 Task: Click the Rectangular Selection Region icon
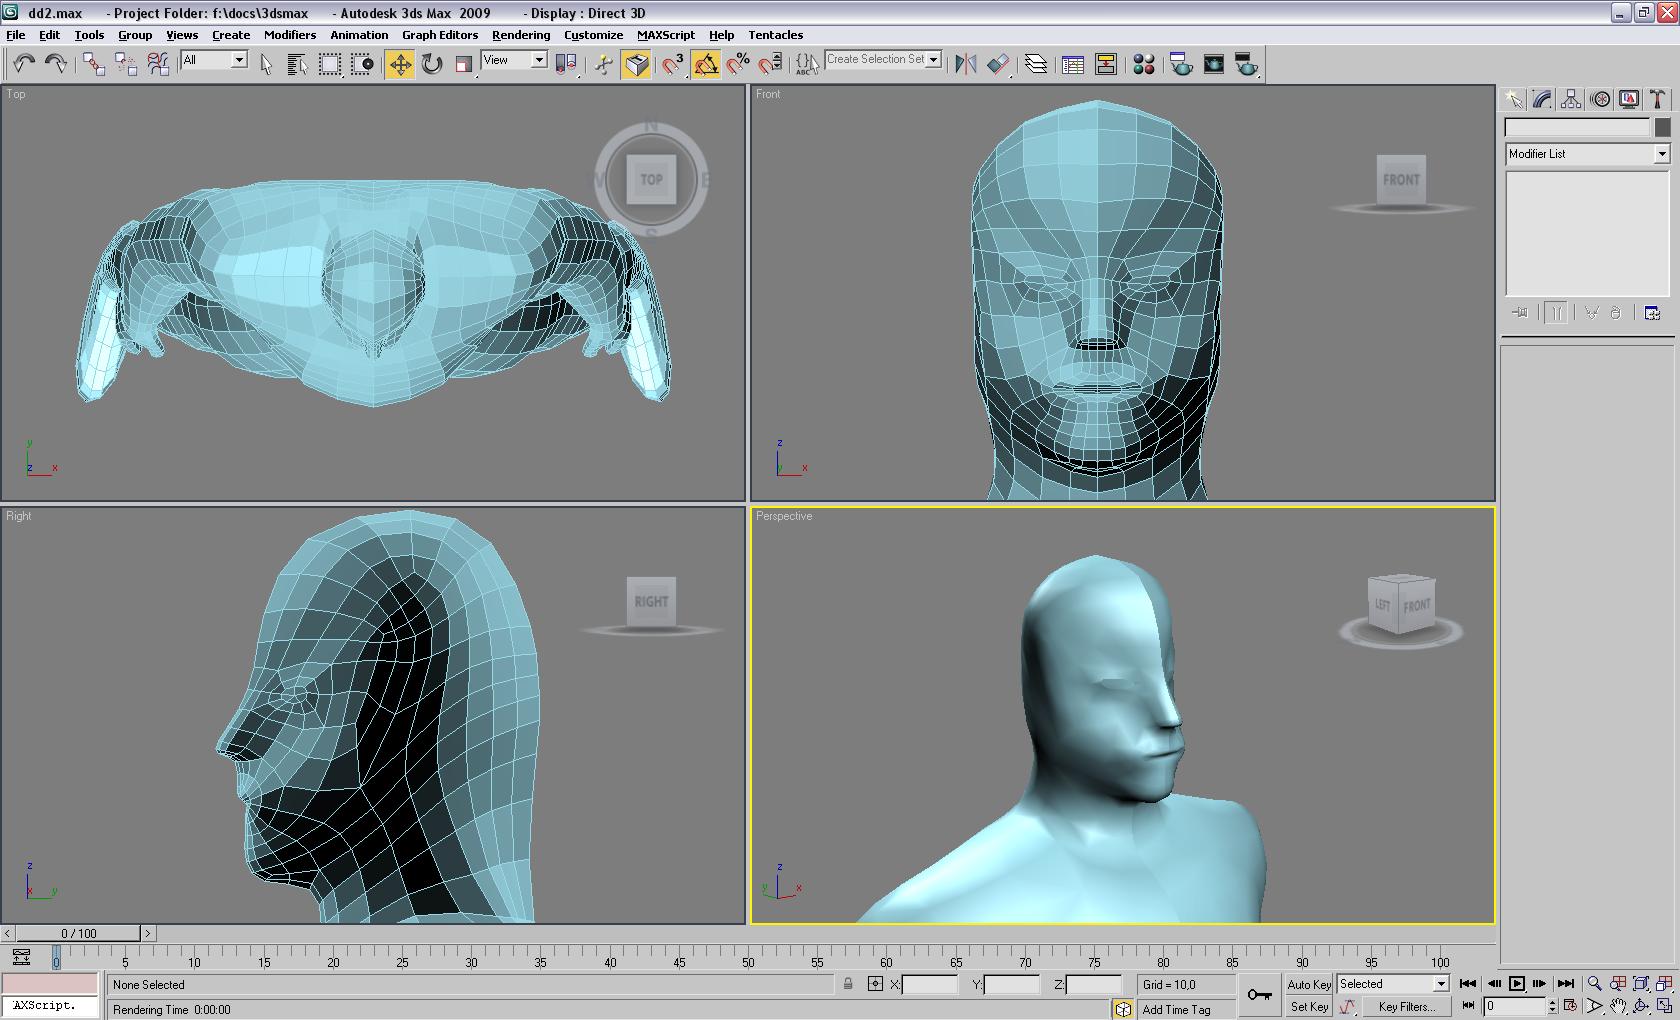330,64
